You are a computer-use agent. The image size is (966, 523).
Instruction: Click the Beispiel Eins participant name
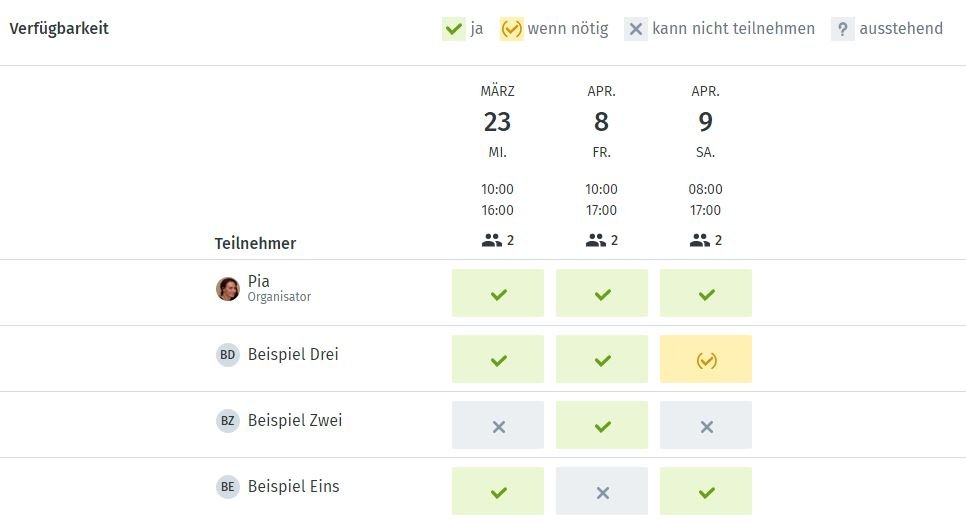[293, 487]
